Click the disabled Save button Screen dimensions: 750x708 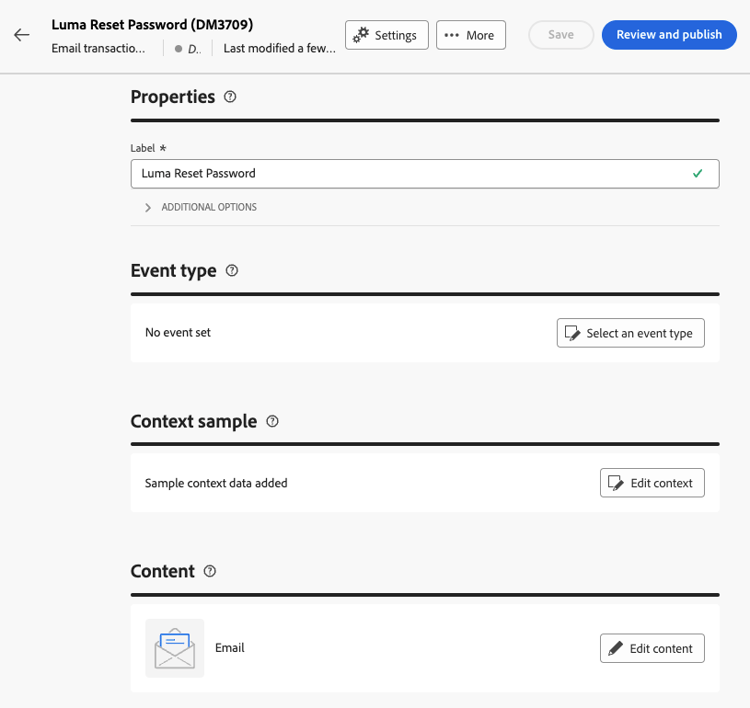coord(561,35)
